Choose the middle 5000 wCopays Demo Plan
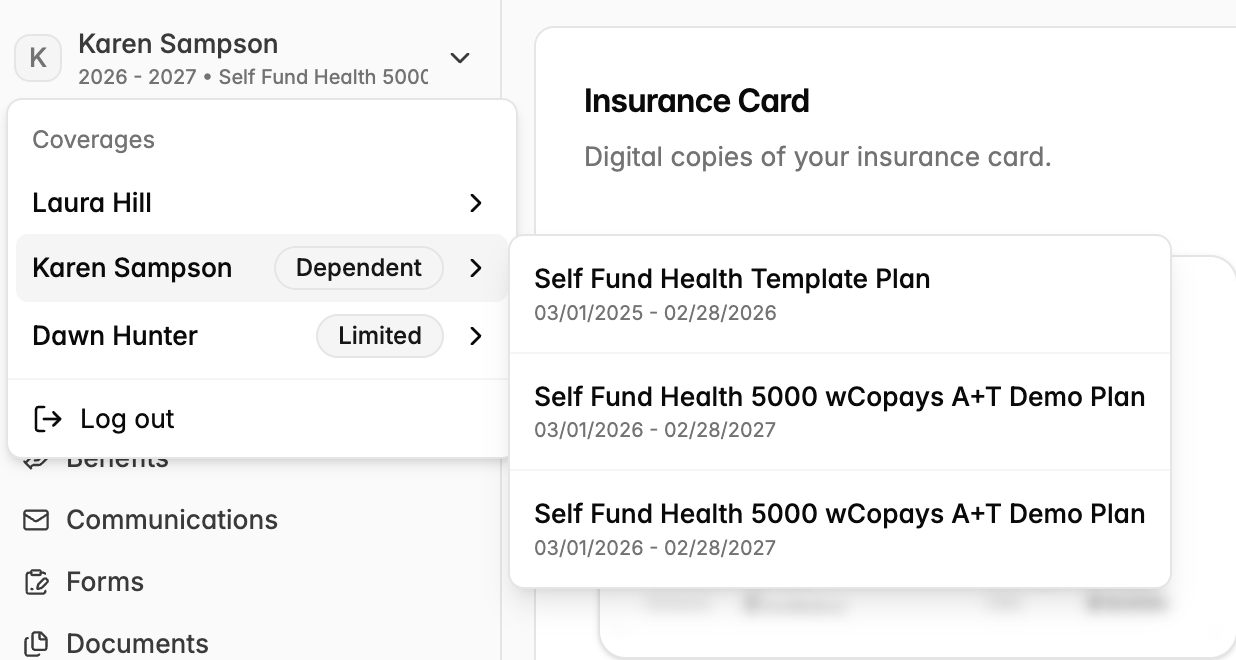This screenshot has height=660, width=1236. pyautogui.click(x=840, y=412)
